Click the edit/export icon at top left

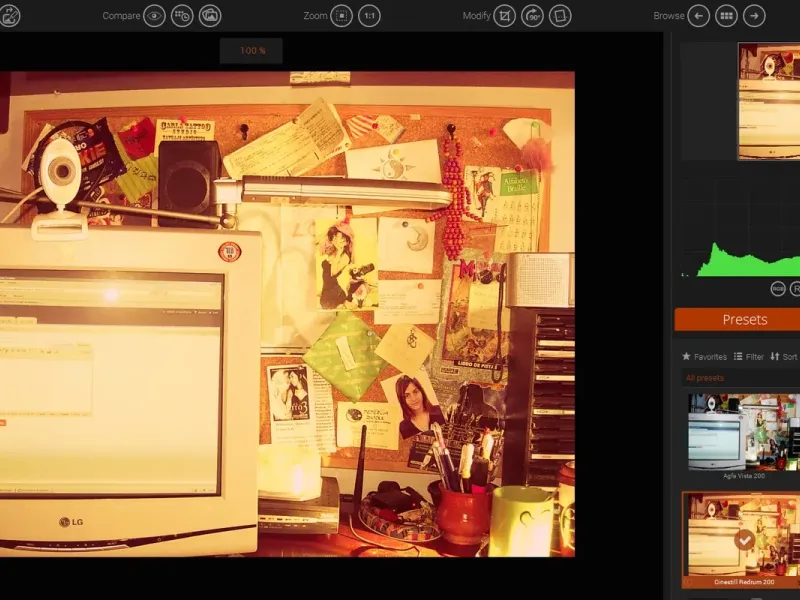click(9, 15)
